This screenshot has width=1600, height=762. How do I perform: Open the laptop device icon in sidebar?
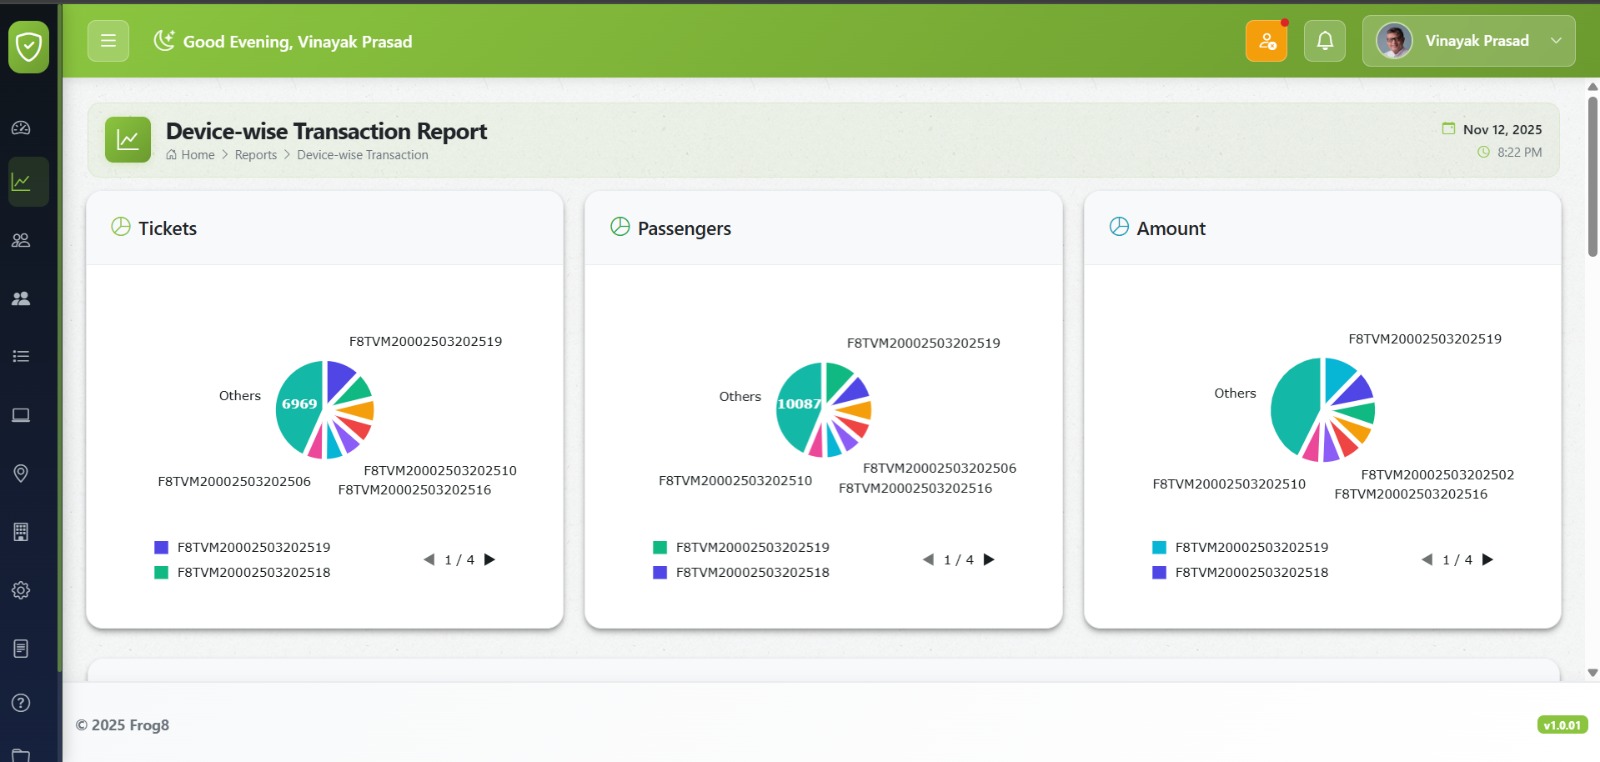[21, 415]
